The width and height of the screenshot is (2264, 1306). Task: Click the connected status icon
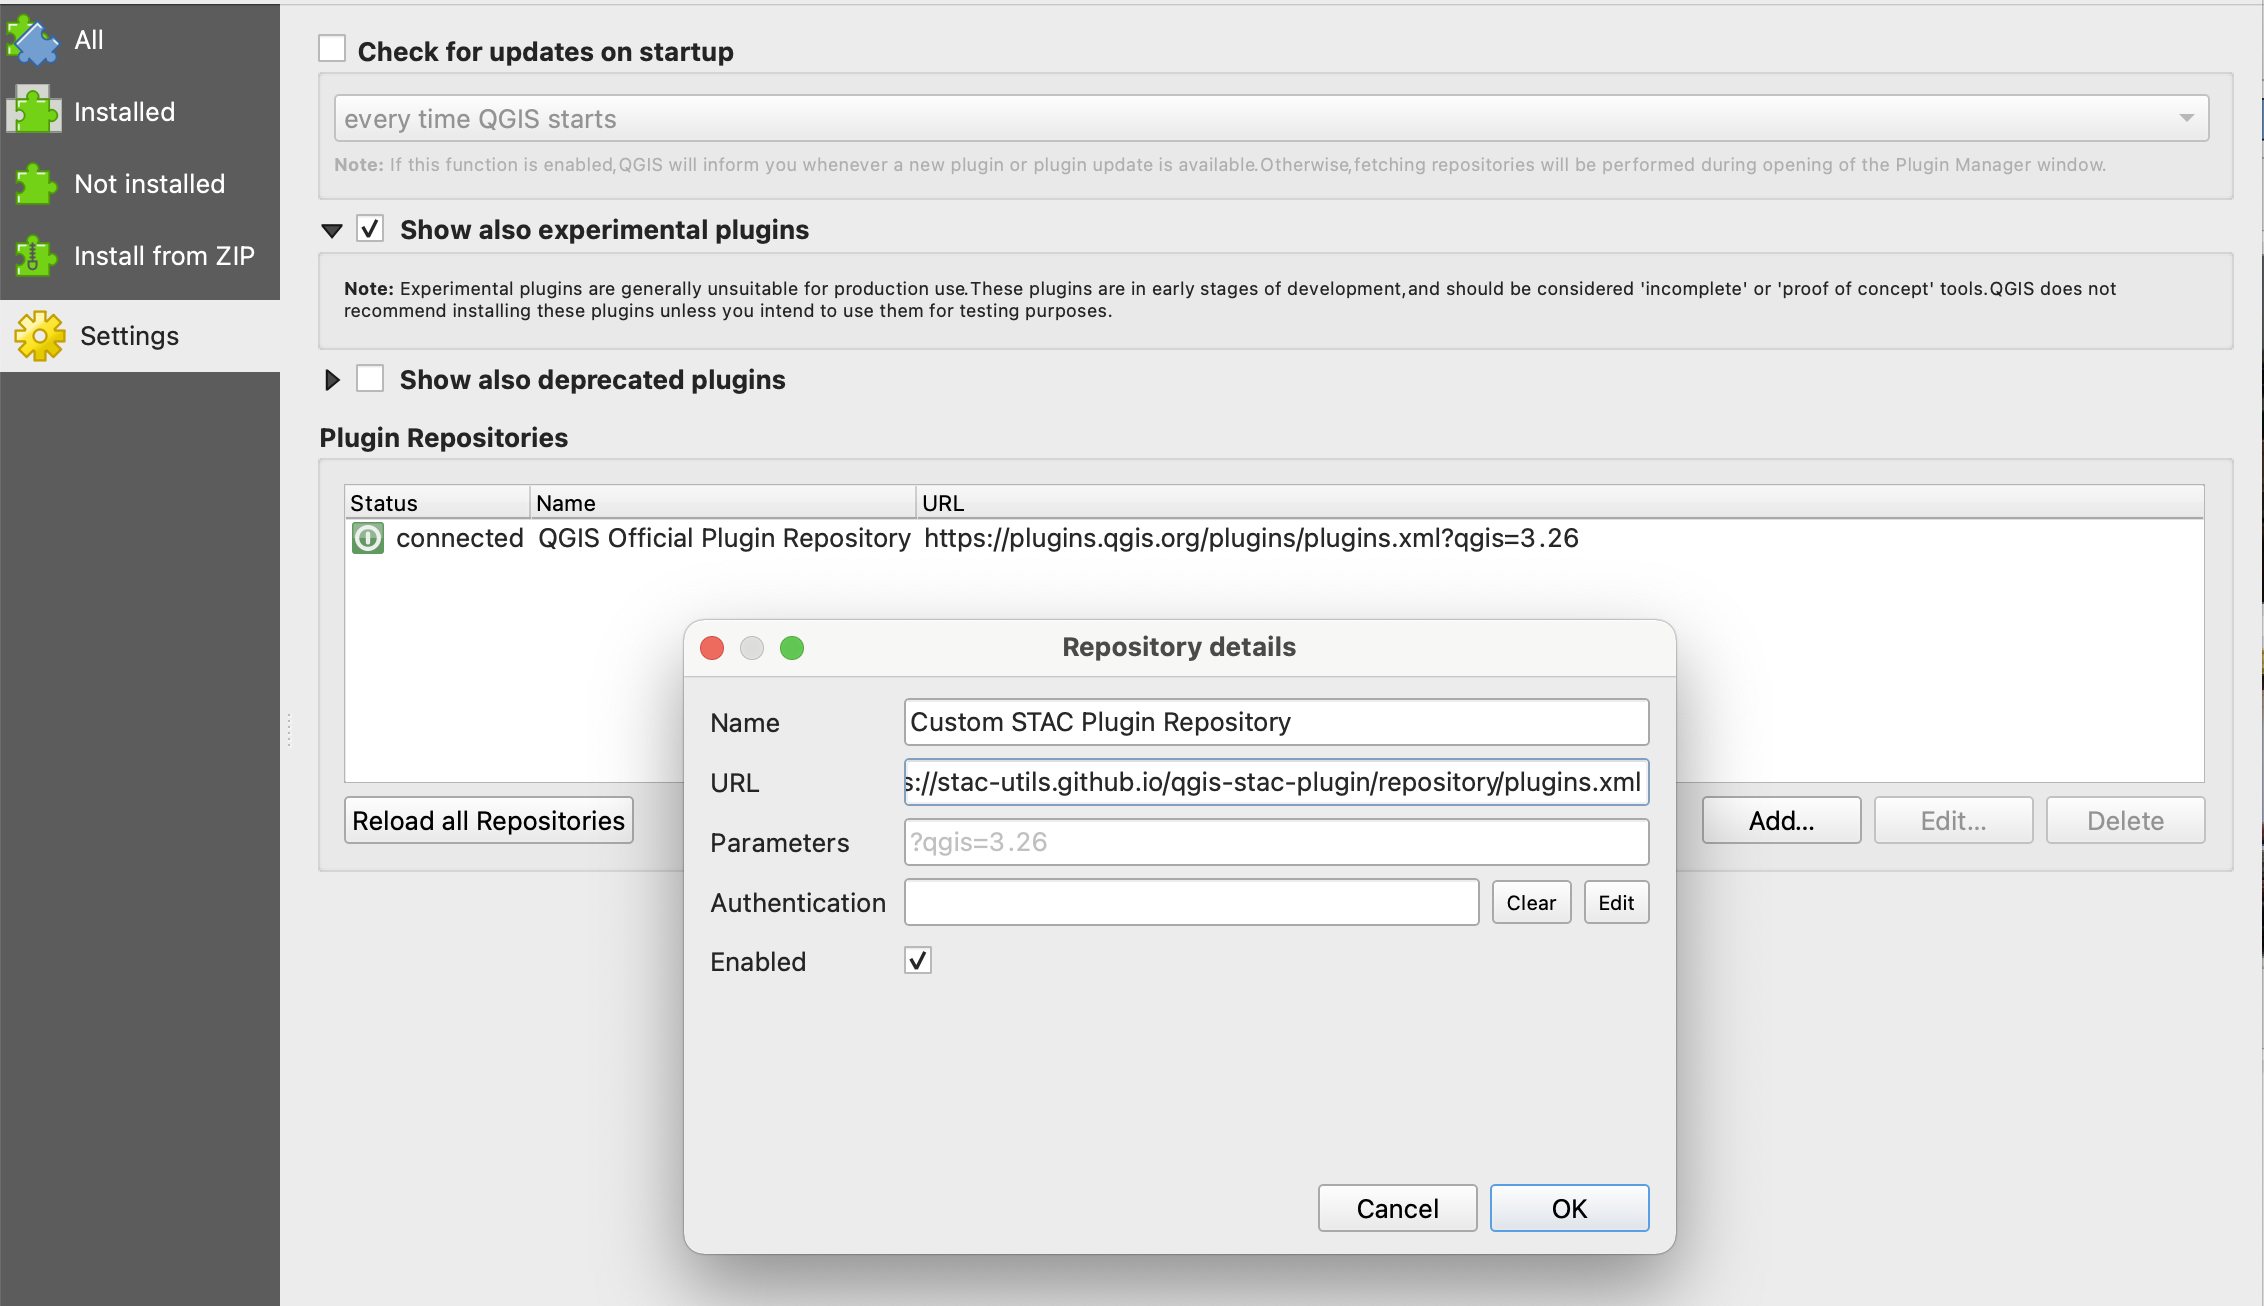368,538
